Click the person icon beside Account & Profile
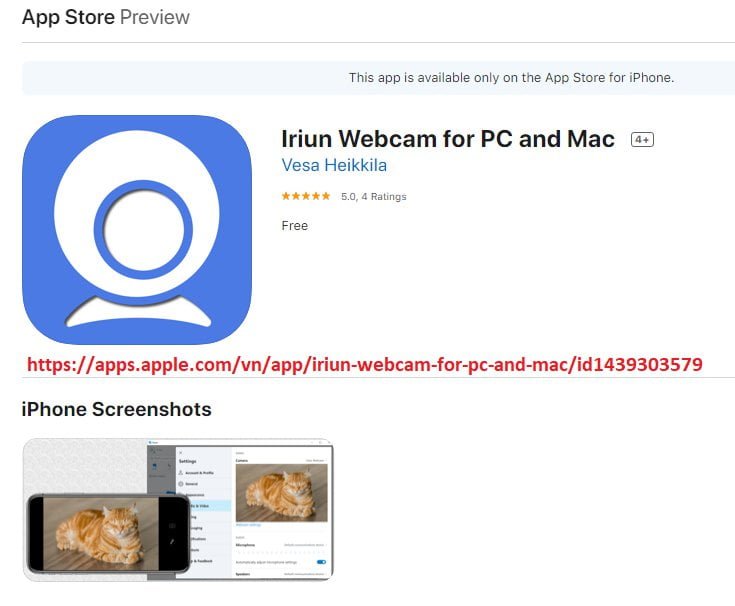735x606 pixels. click(181, 472)
